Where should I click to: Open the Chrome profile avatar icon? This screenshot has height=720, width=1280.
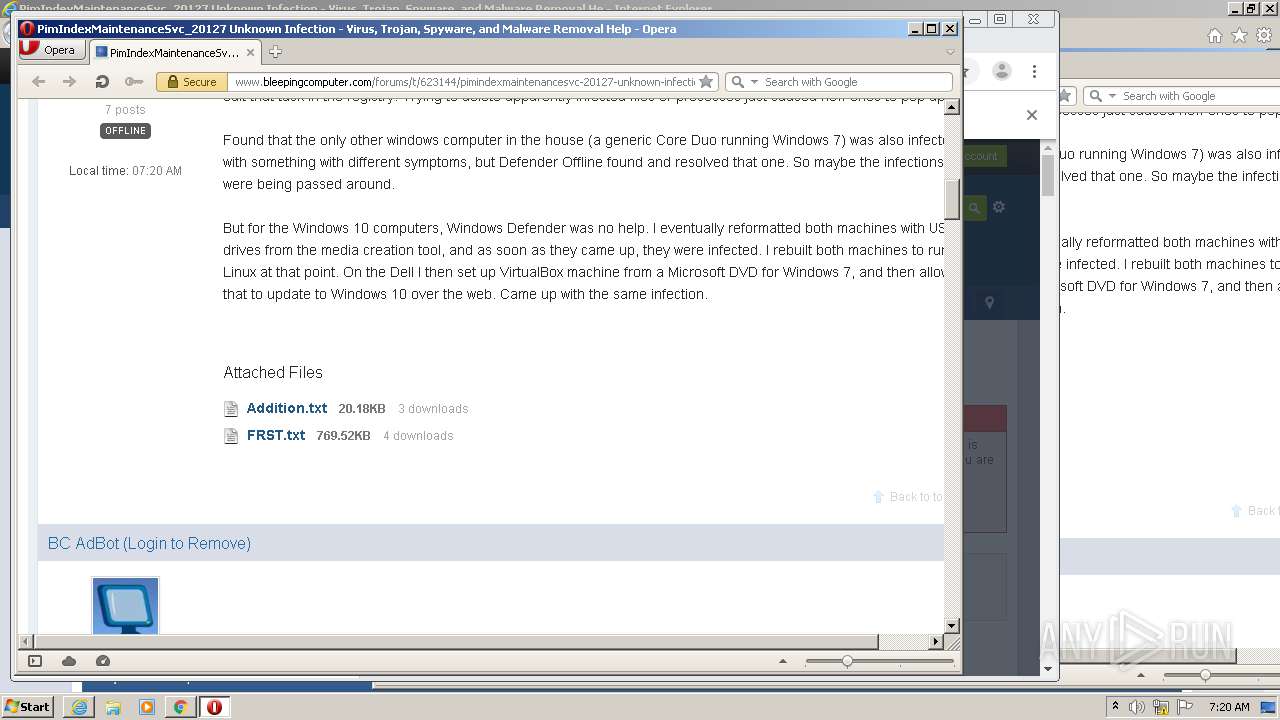tap(1001, 71)
